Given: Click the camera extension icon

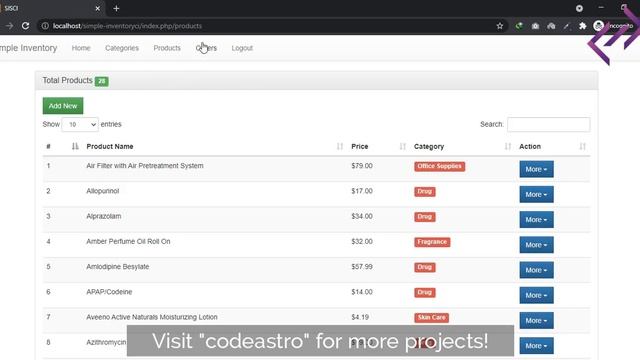Looking at the screenshot, I should (535, 26).
